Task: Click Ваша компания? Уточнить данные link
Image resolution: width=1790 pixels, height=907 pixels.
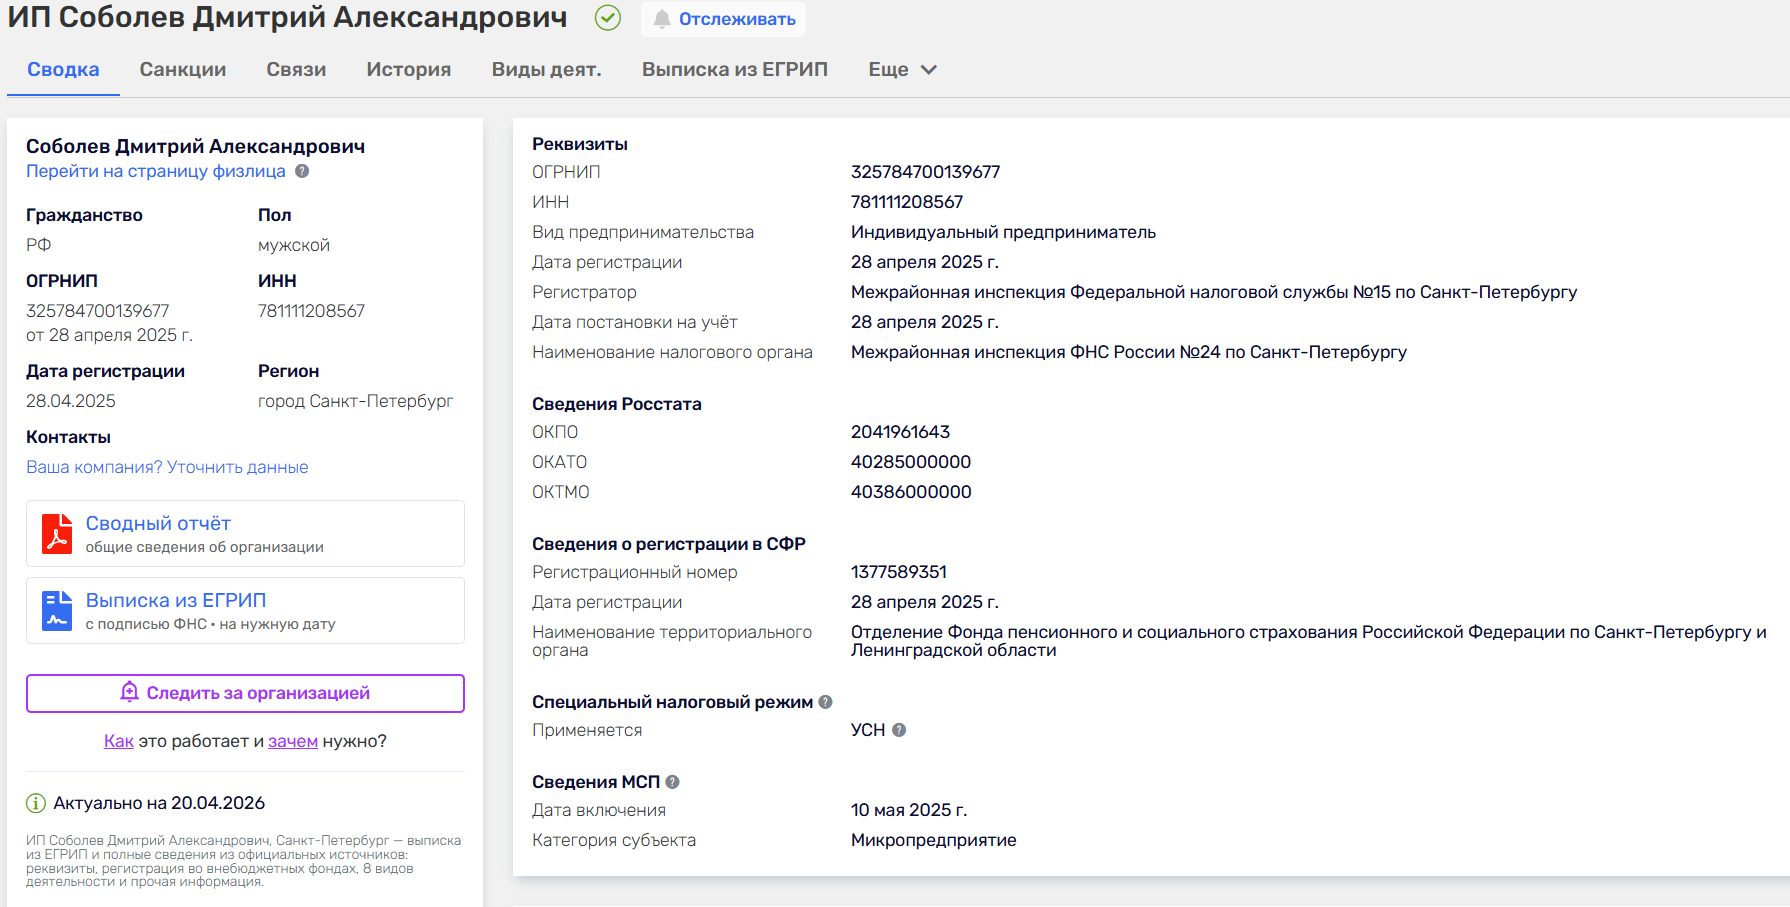Action: tap(167, 467)
